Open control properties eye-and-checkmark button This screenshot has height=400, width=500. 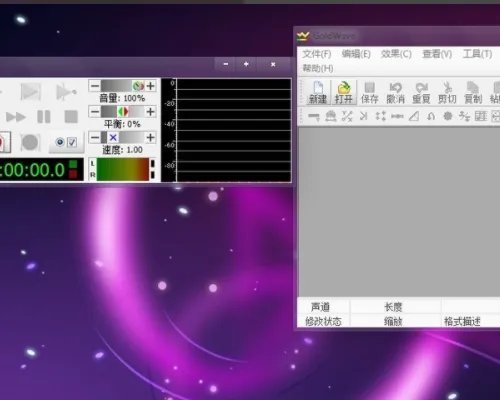pyautogui.click(x=66, y=143)
